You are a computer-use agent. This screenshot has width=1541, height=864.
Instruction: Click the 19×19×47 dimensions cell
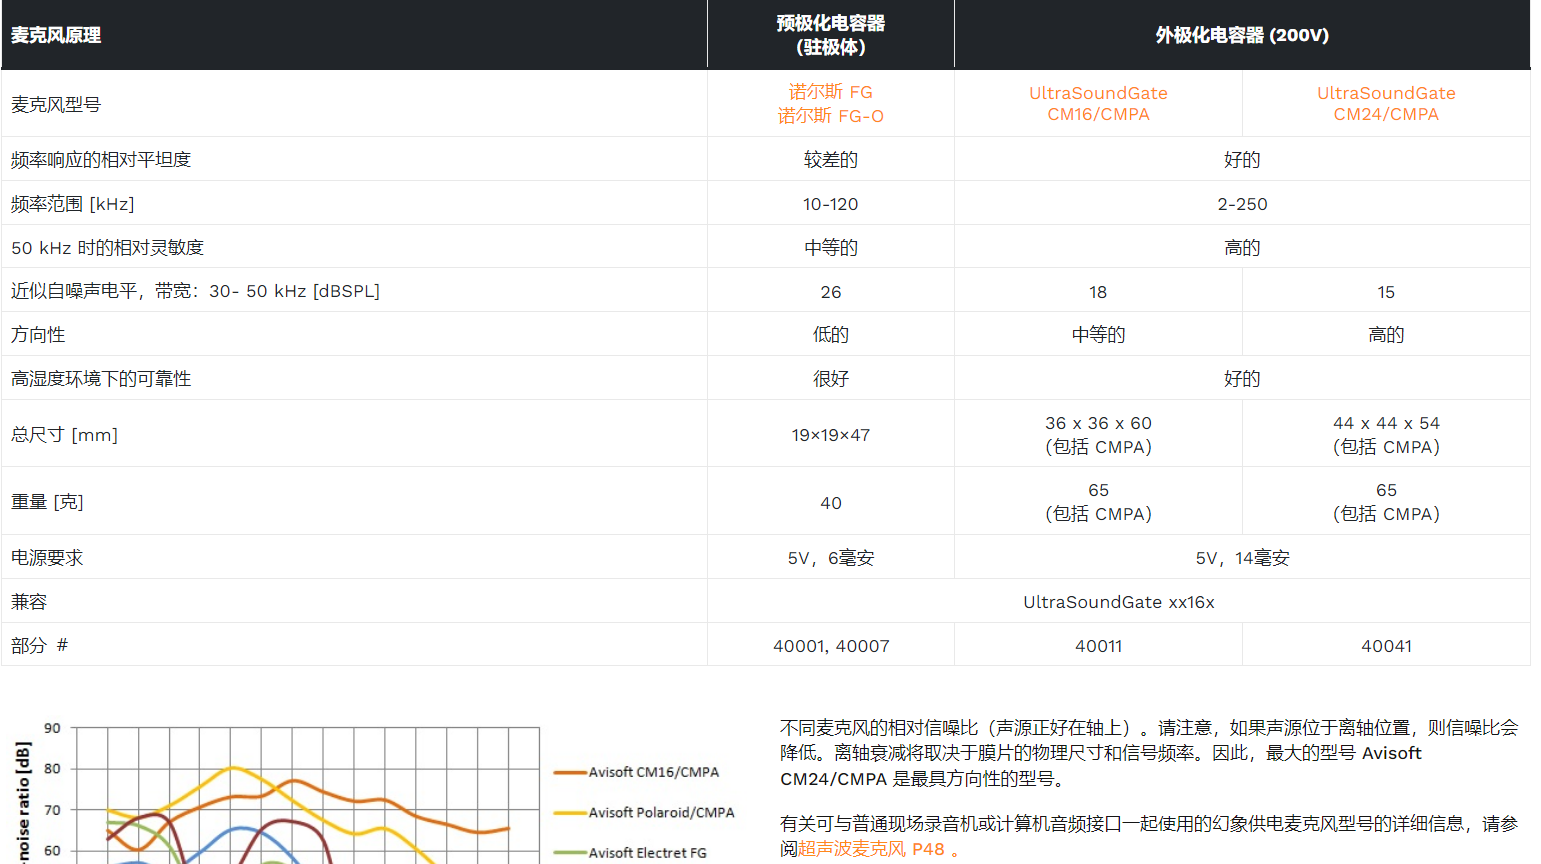click(x=831, y=435)
